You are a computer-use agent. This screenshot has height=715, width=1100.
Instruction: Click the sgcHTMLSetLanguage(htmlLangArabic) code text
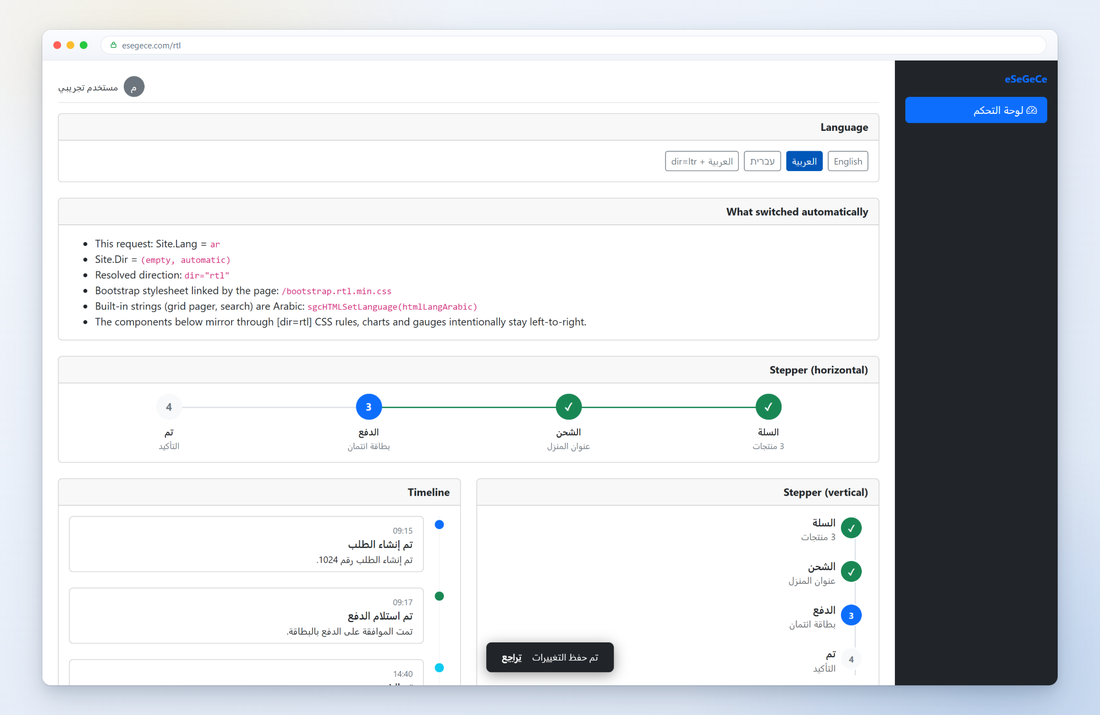click(x=392, y=307)
